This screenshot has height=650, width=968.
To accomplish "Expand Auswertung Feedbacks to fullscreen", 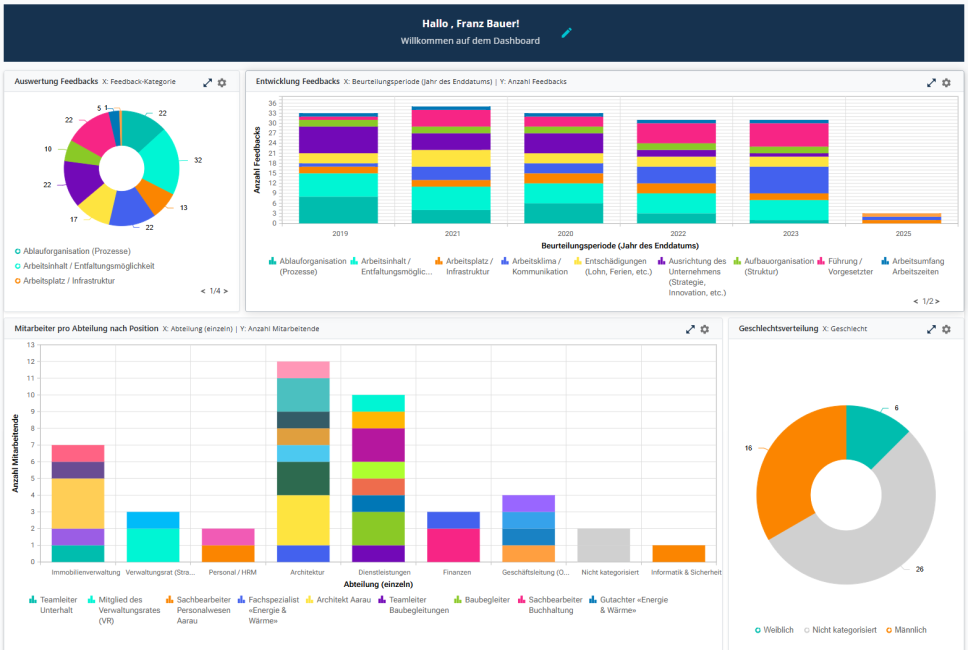I will 207,82.
